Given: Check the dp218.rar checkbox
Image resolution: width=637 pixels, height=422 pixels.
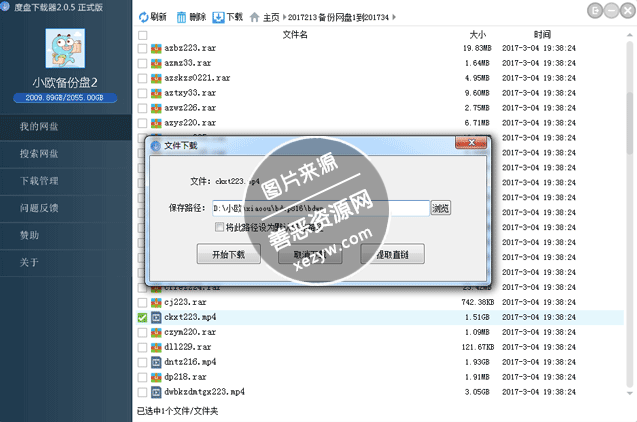Looking at the screenshot, I should 142,378.
